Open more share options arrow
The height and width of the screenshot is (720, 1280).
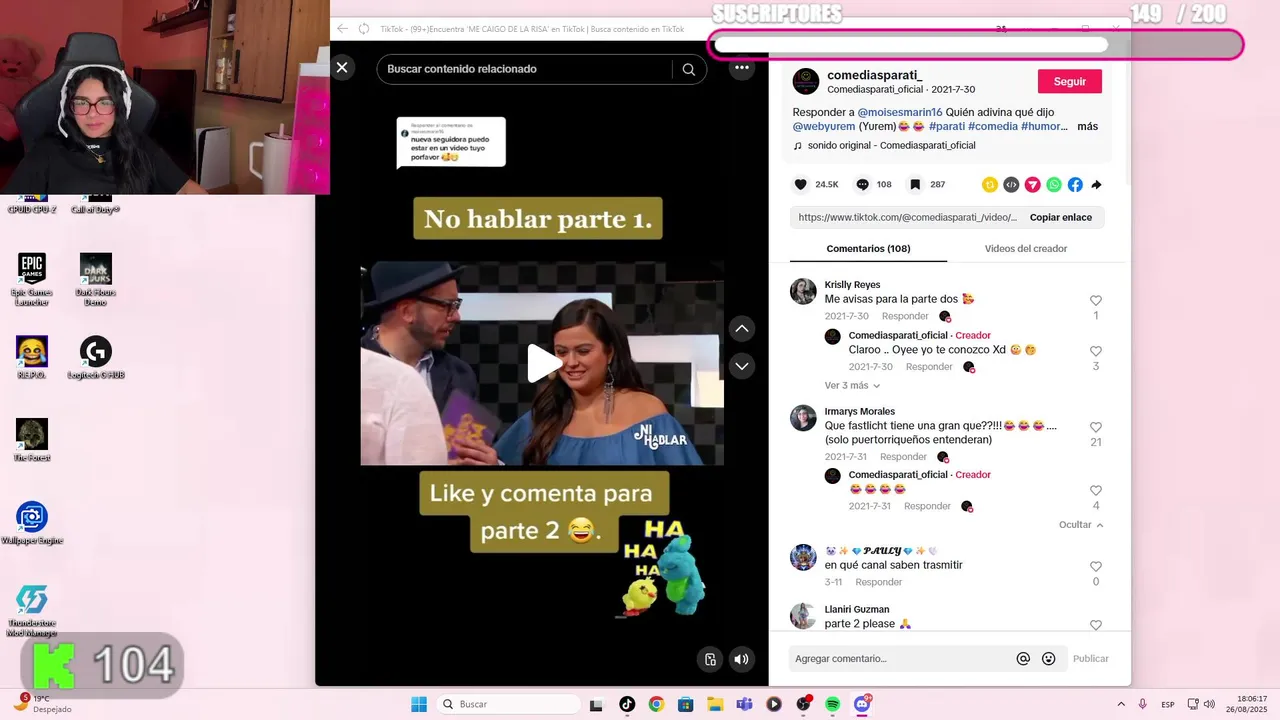point(1096,185)
